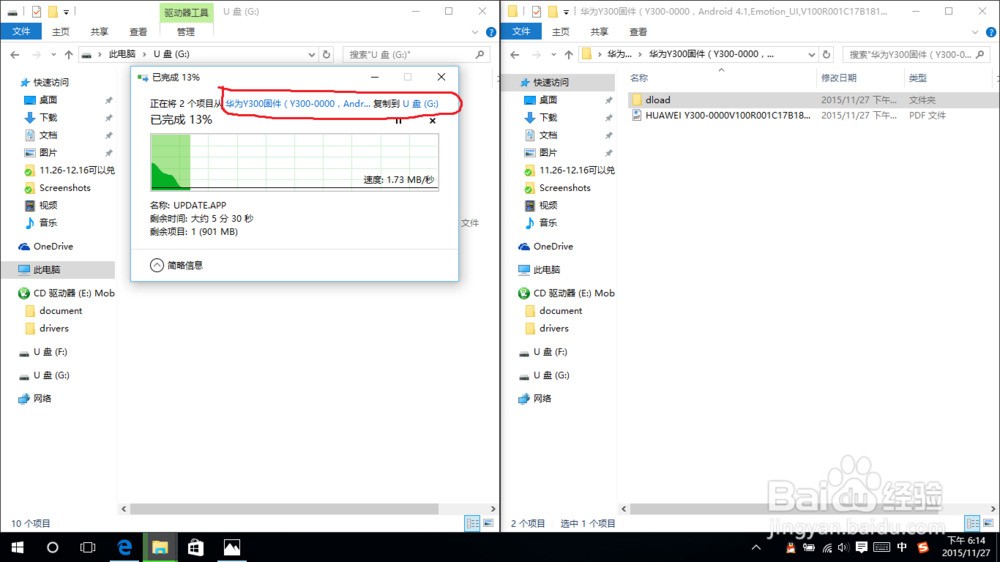Open Screenshots folder in left sidebar
The width and height of the screenshot is (1000, 562).
point(64,188)
